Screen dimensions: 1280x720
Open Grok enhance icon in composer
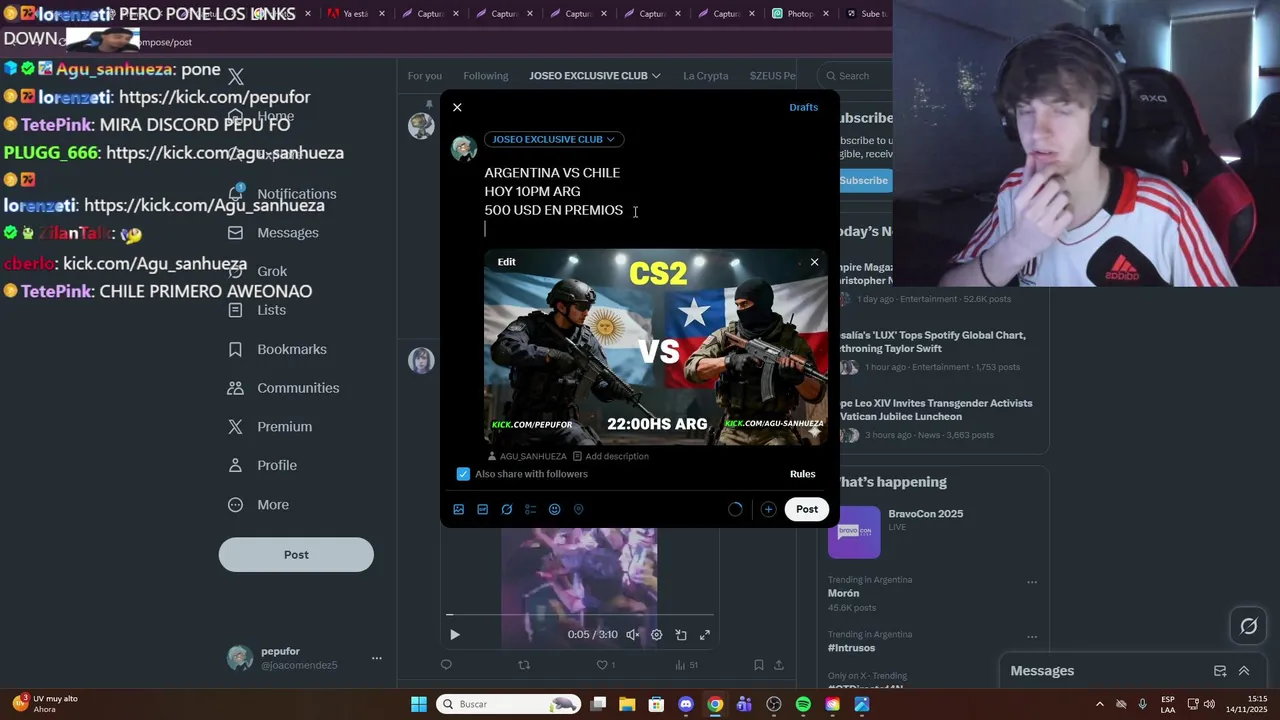pyautogui.click(x=507, y=509)
